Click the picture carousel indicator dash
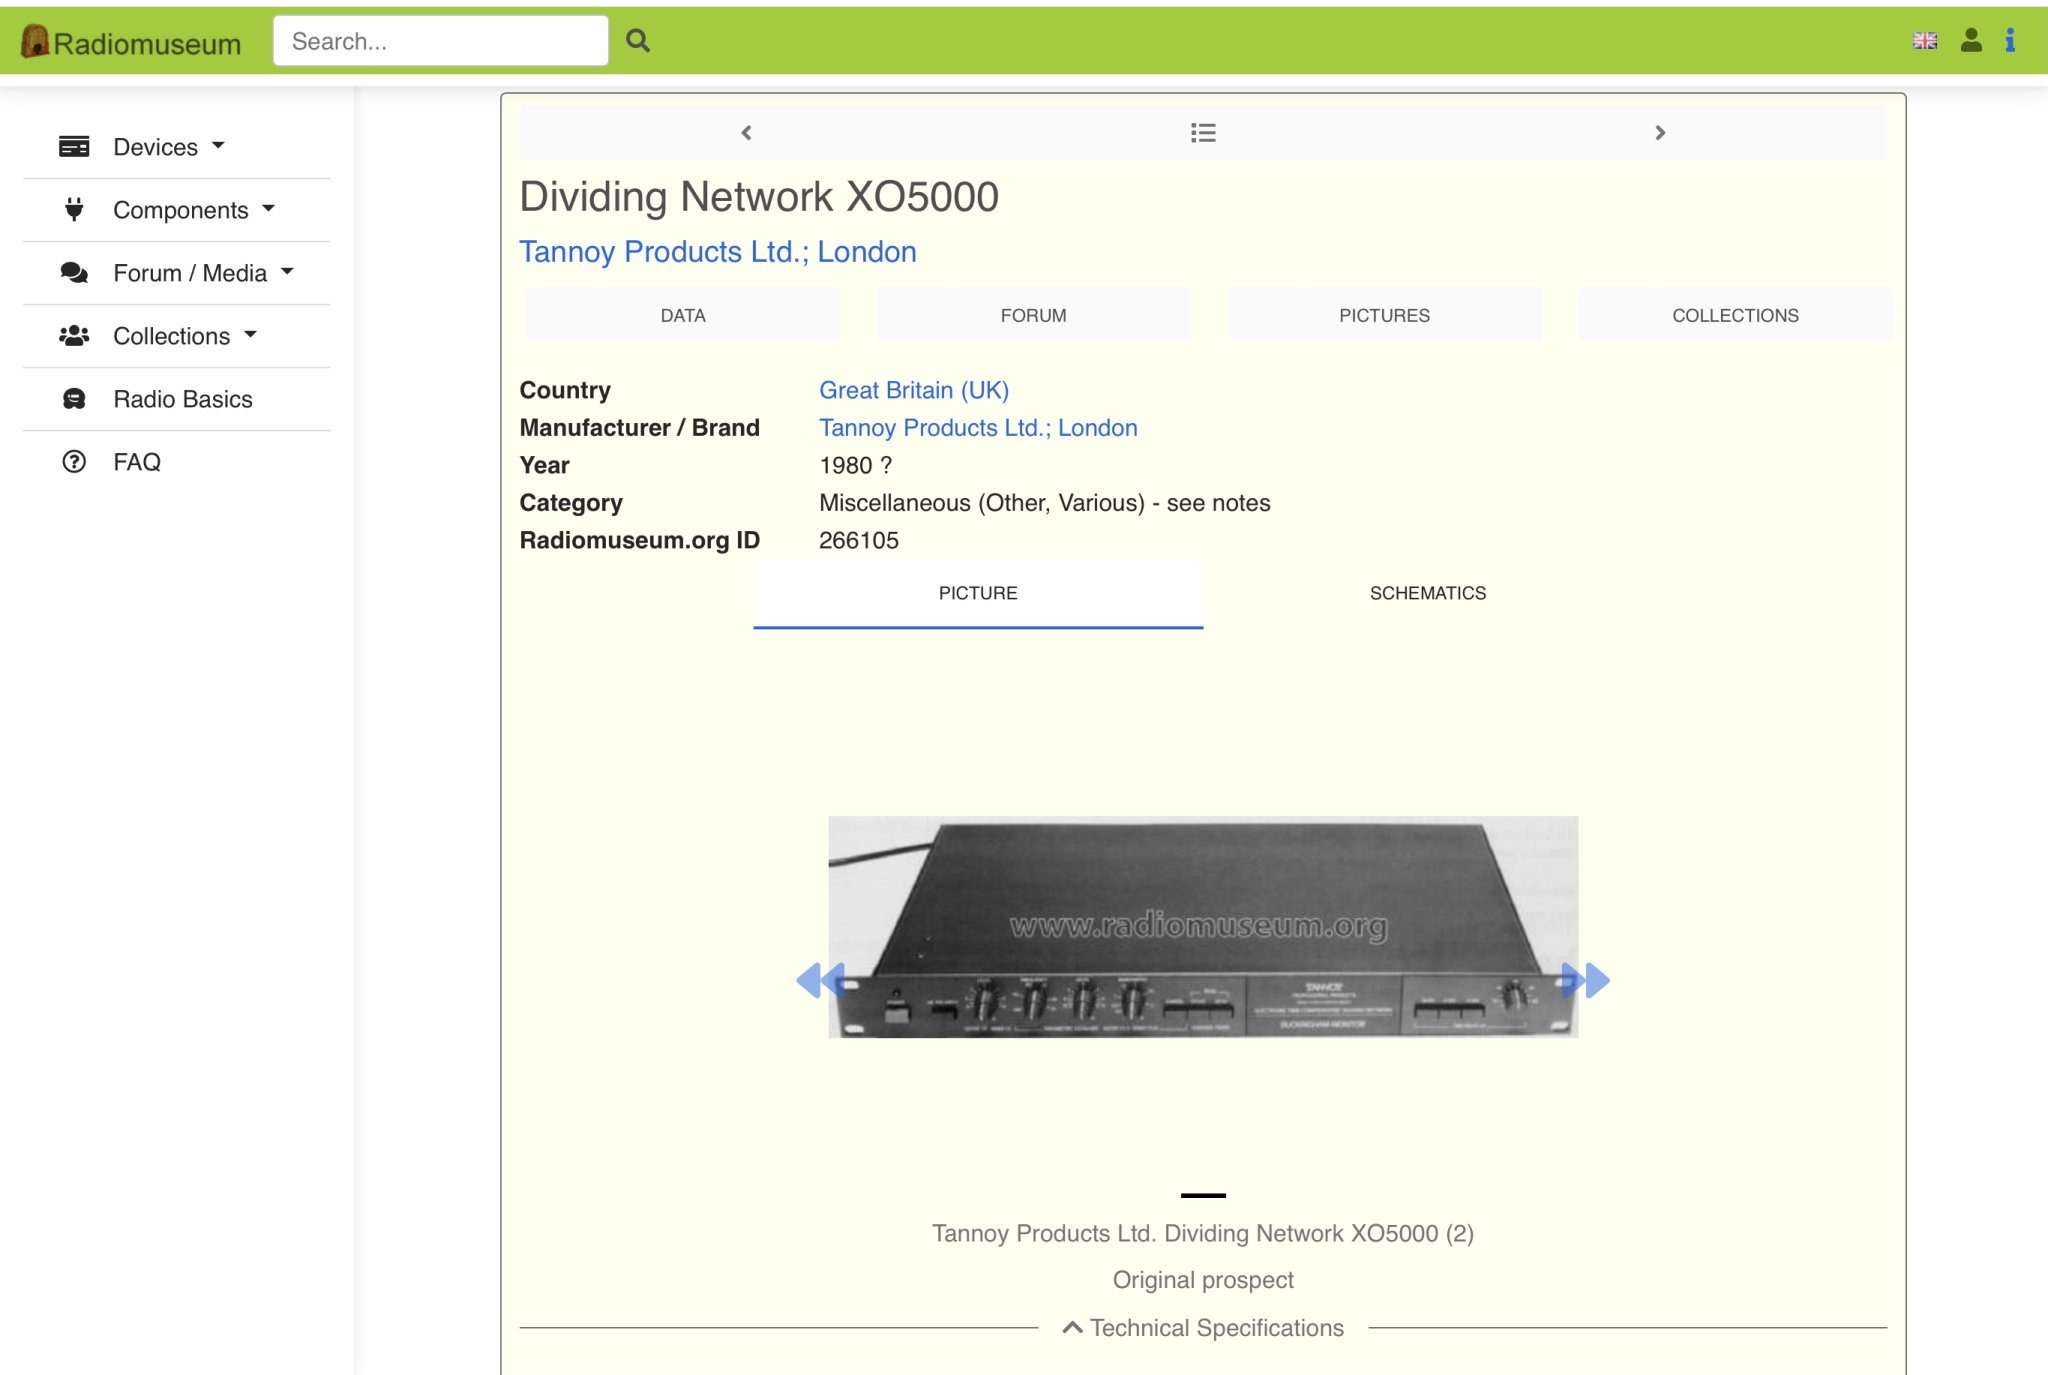2048x1375 pixels. click(1203, 1195)
